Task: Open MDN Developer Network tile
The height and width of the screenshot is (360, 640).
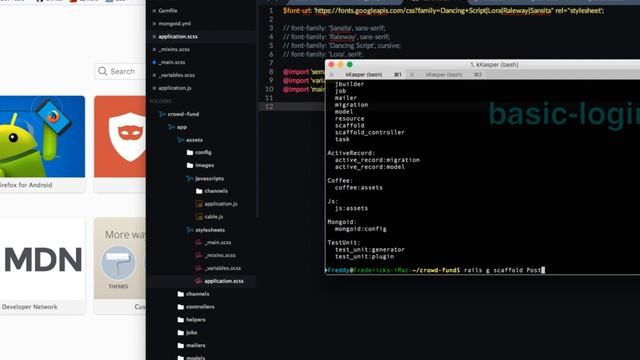Action: point(42,266)
